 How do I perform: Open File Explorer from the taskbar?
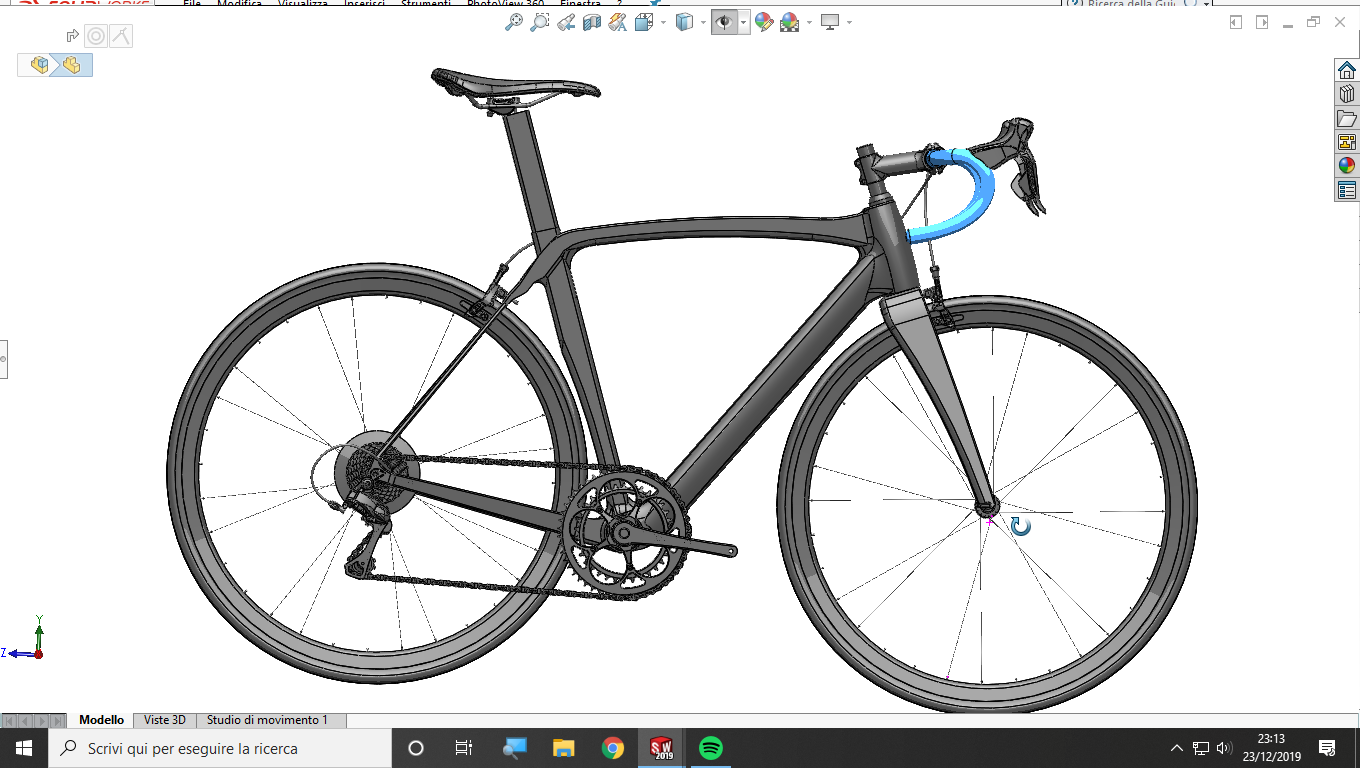[563, 748]
